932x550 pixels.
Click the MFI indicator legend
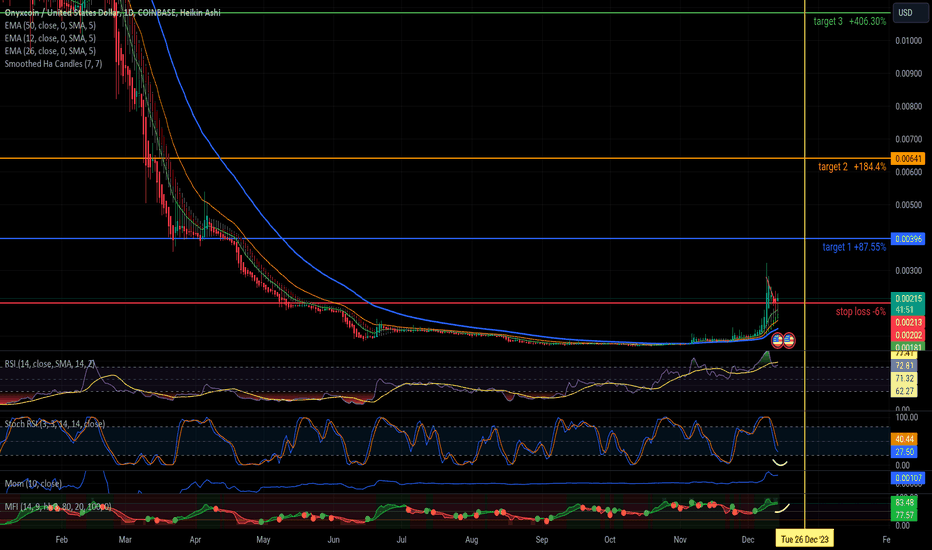(58, 507)
